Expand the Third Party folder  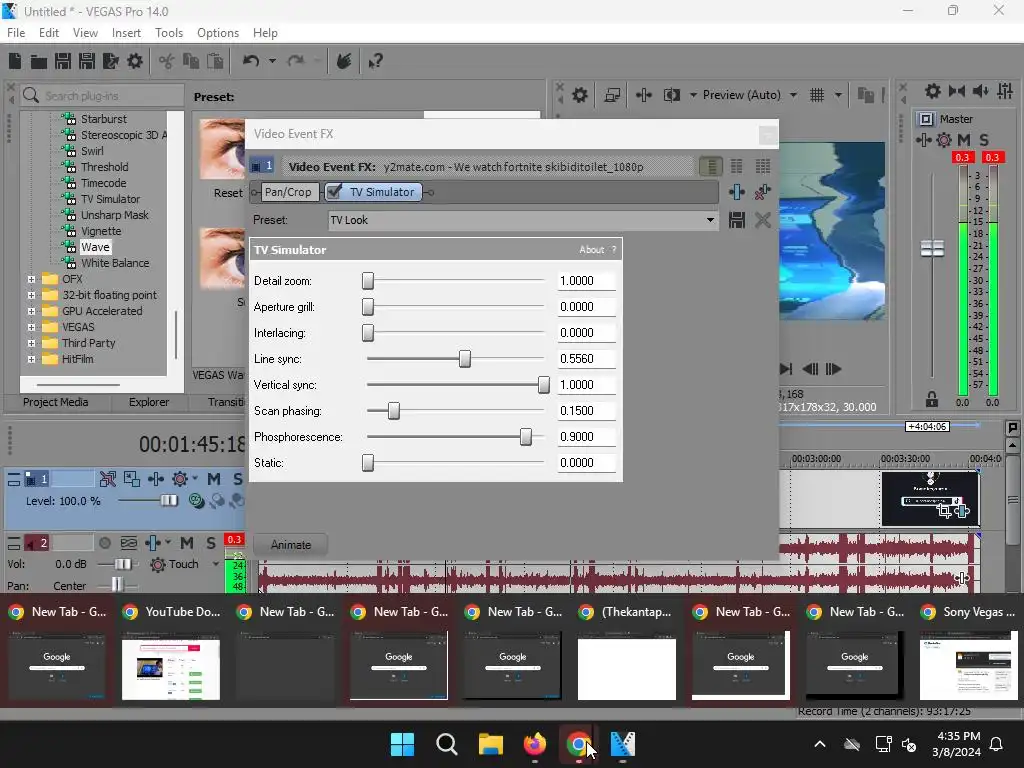[x=31, y=343]
